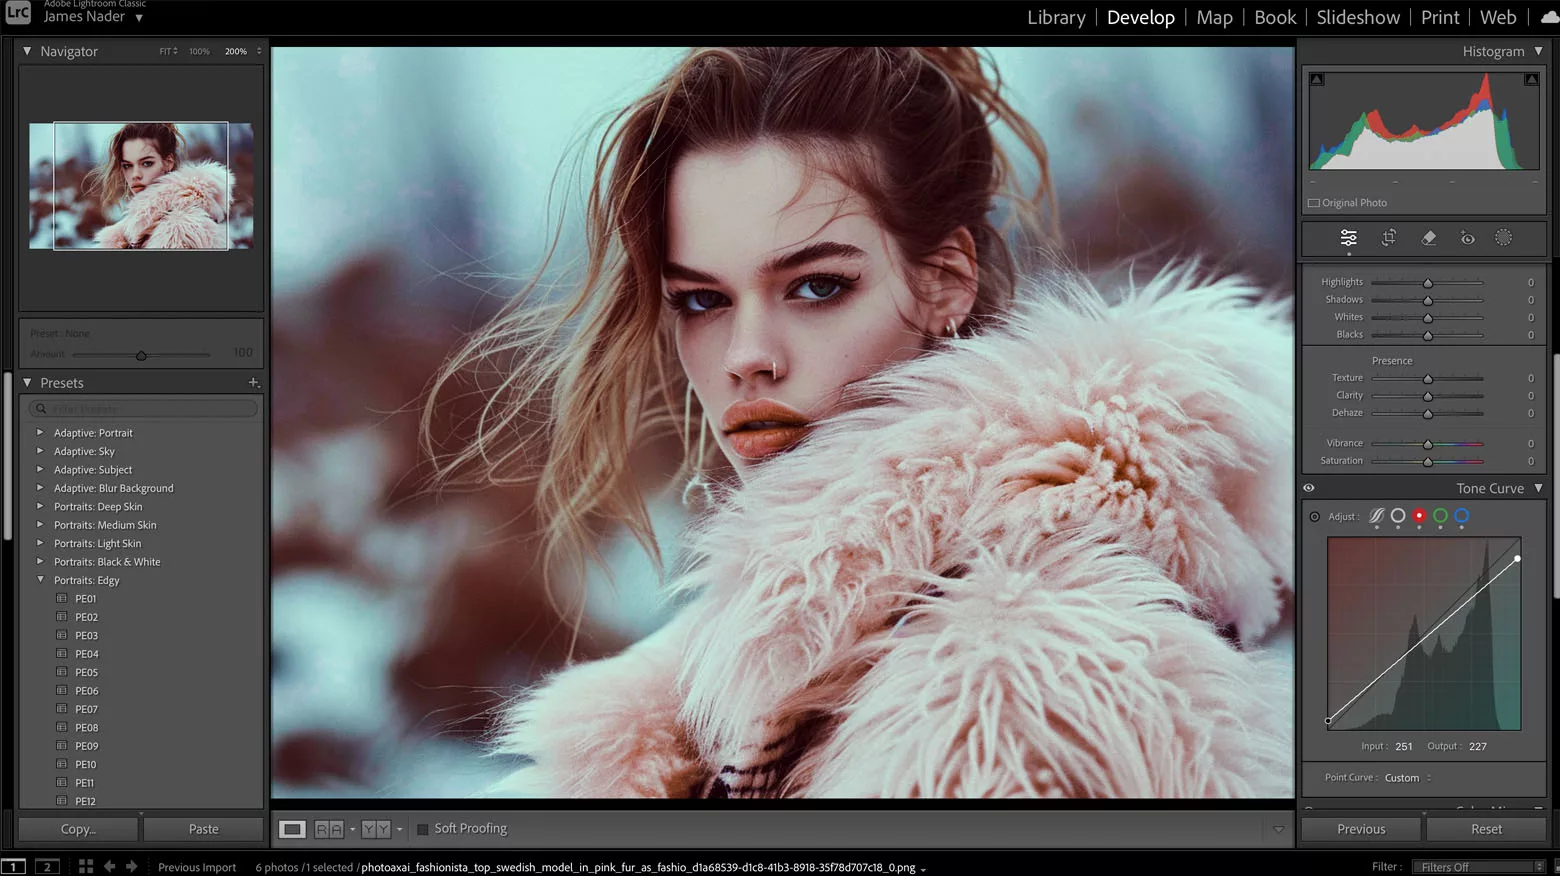
Task: Collapse the Histogram panel
Action: tap(1537, 50)
